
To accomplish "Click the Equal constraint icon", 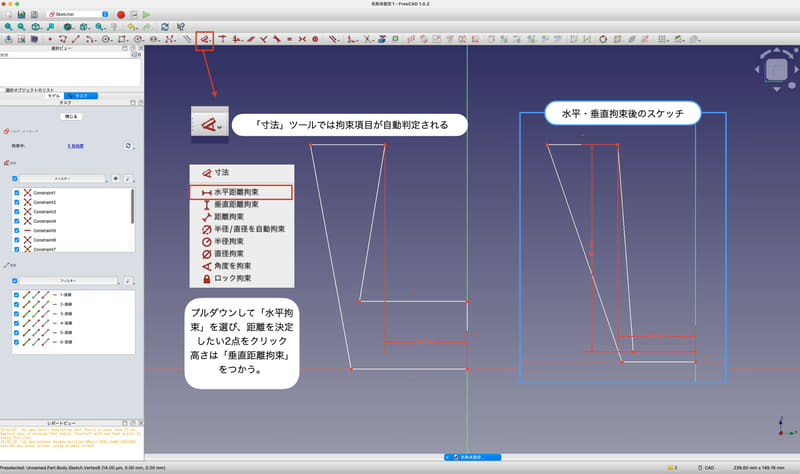I will 289,39.
